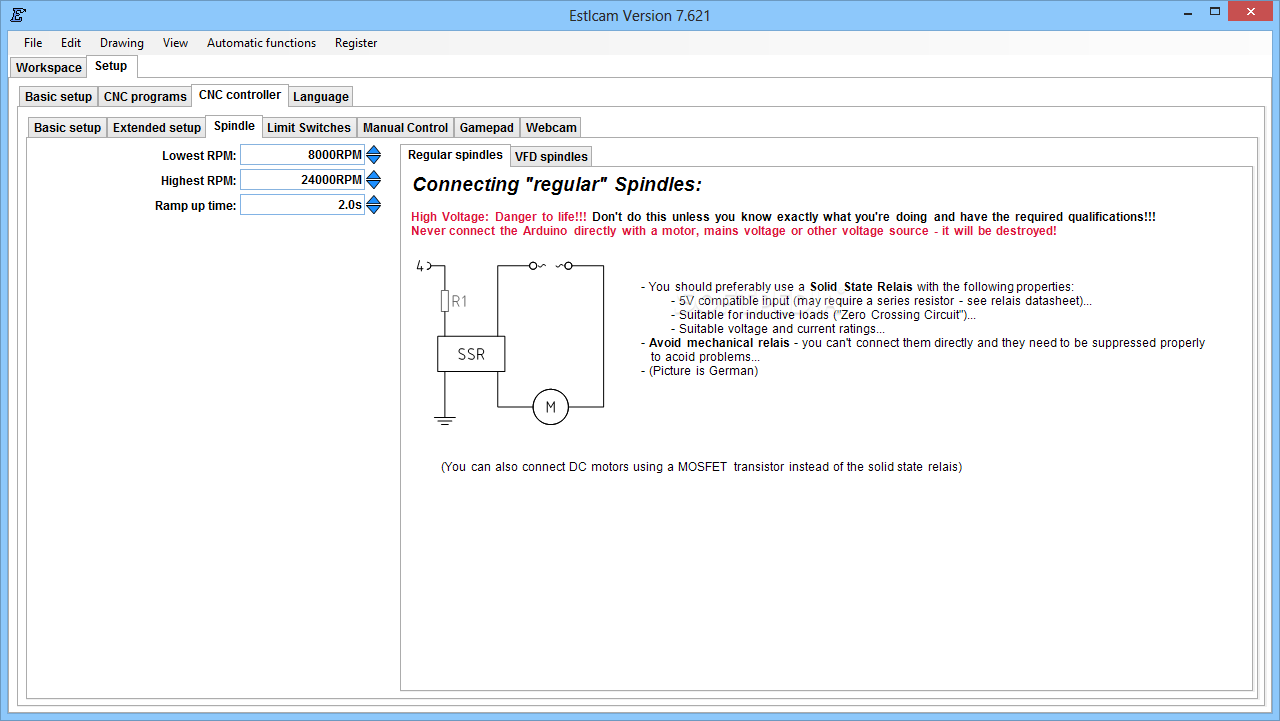Increase Ramp up time with up arrow
This screenshot has height=721, width=1280.
(x=373, y=200)
